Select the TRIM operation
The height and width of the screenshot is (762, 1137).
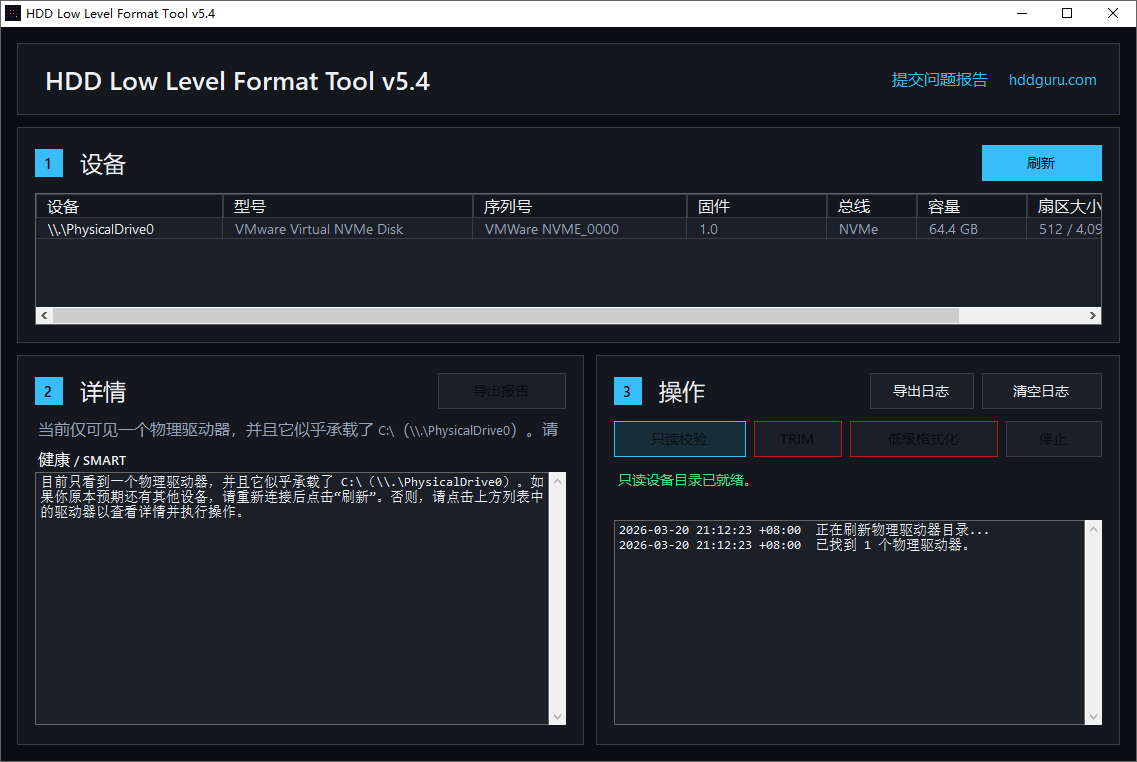click(797, 438)
